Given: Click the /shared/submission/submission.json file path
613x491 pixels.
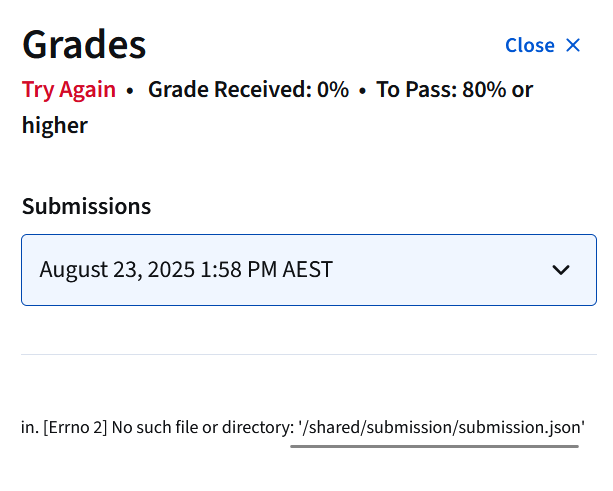Looking at the screenshot, I should (x=442, y=428).
